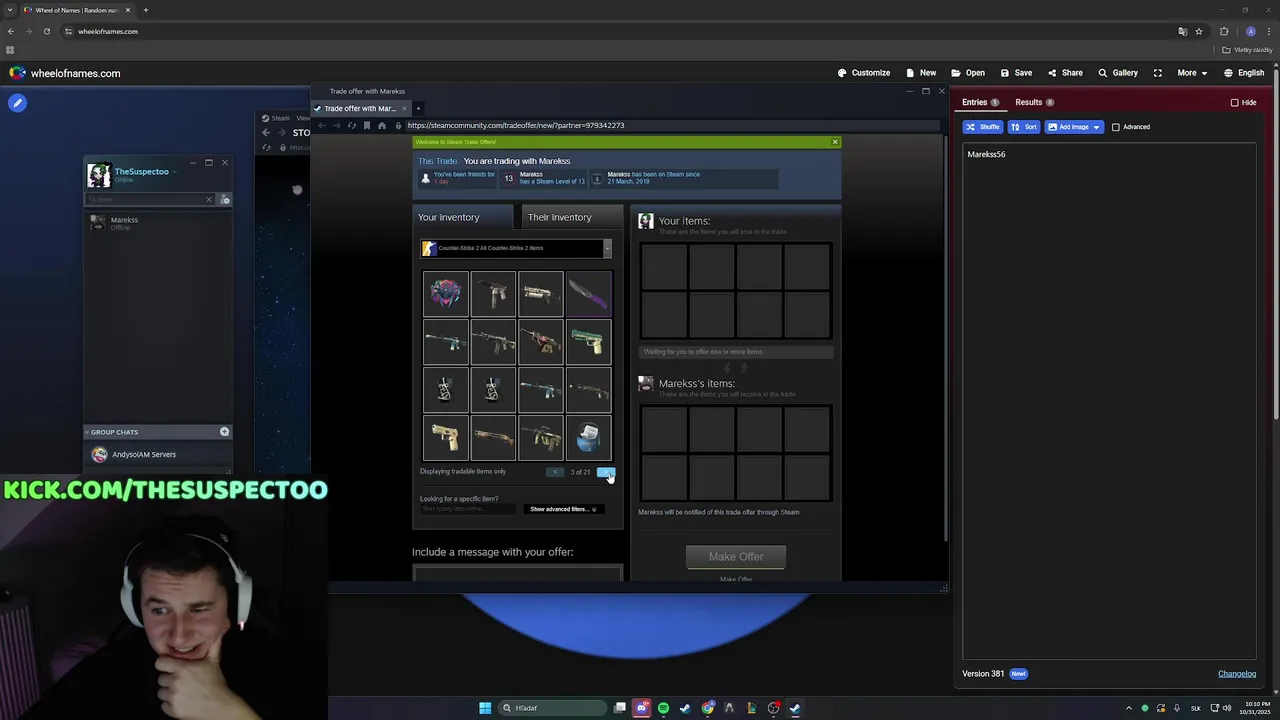Toggle the Hide checkbox
Viewport: 1280px width, 720px height.
1235,102
